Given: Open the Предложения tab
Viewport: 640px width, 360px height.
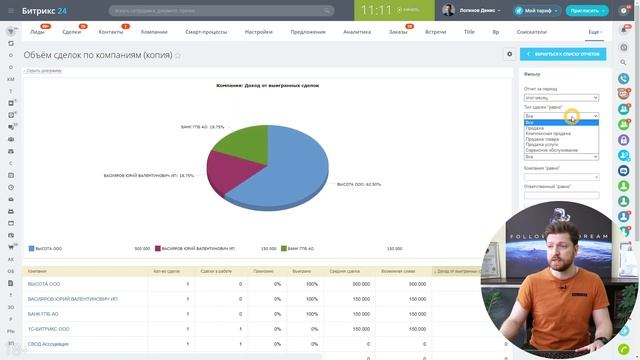Looking at the screenshot, I should (308, 32).
